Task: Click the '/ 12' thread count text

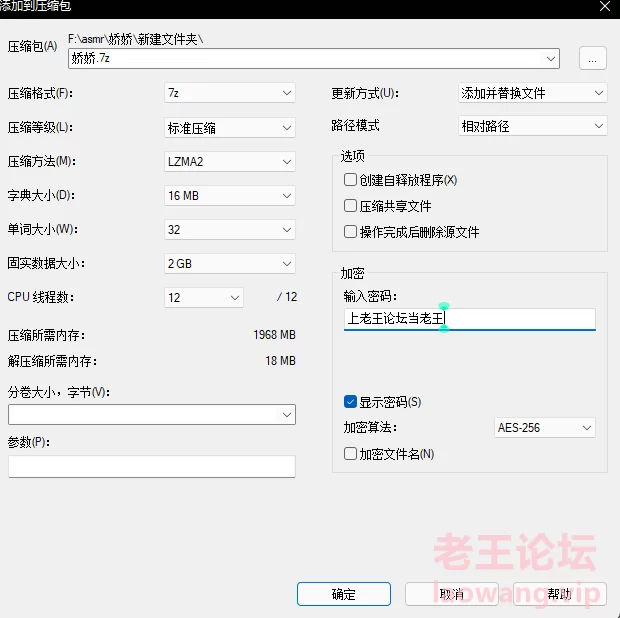Action: tap(287, 297)
